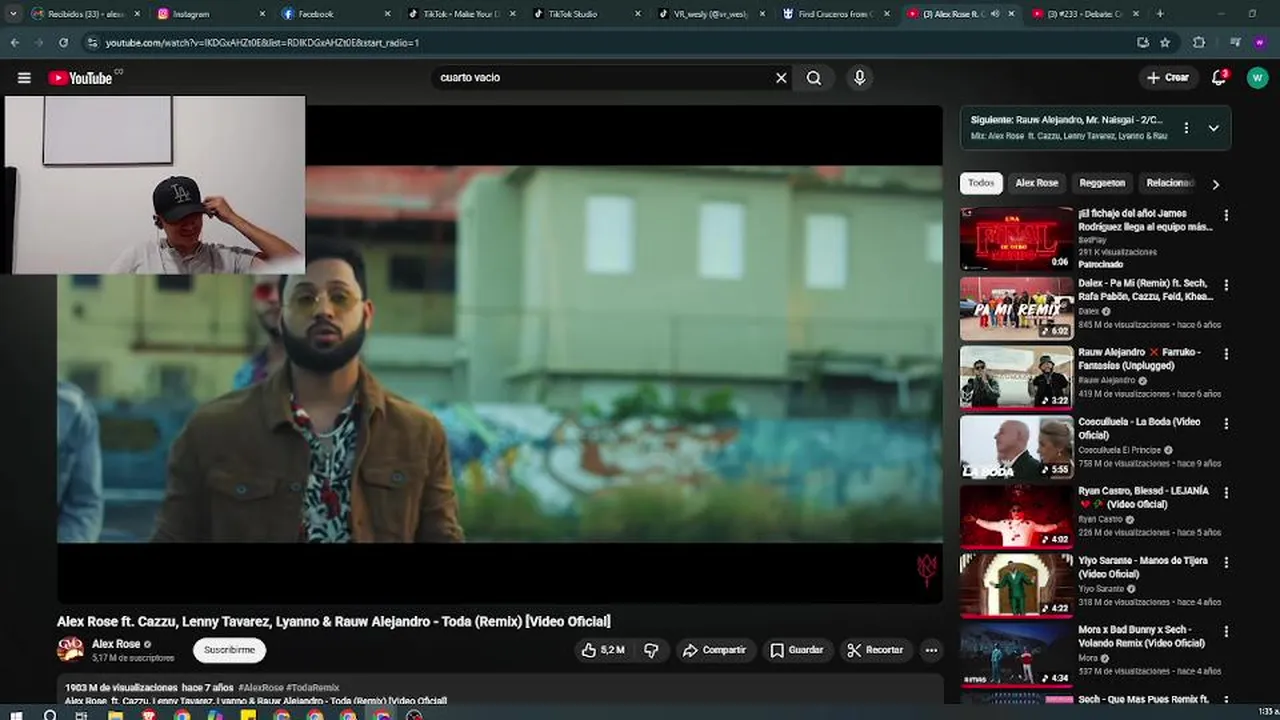Start voice search with the microphone
The height and width of the screenshot is (720, 1280).
pos(859,78)
